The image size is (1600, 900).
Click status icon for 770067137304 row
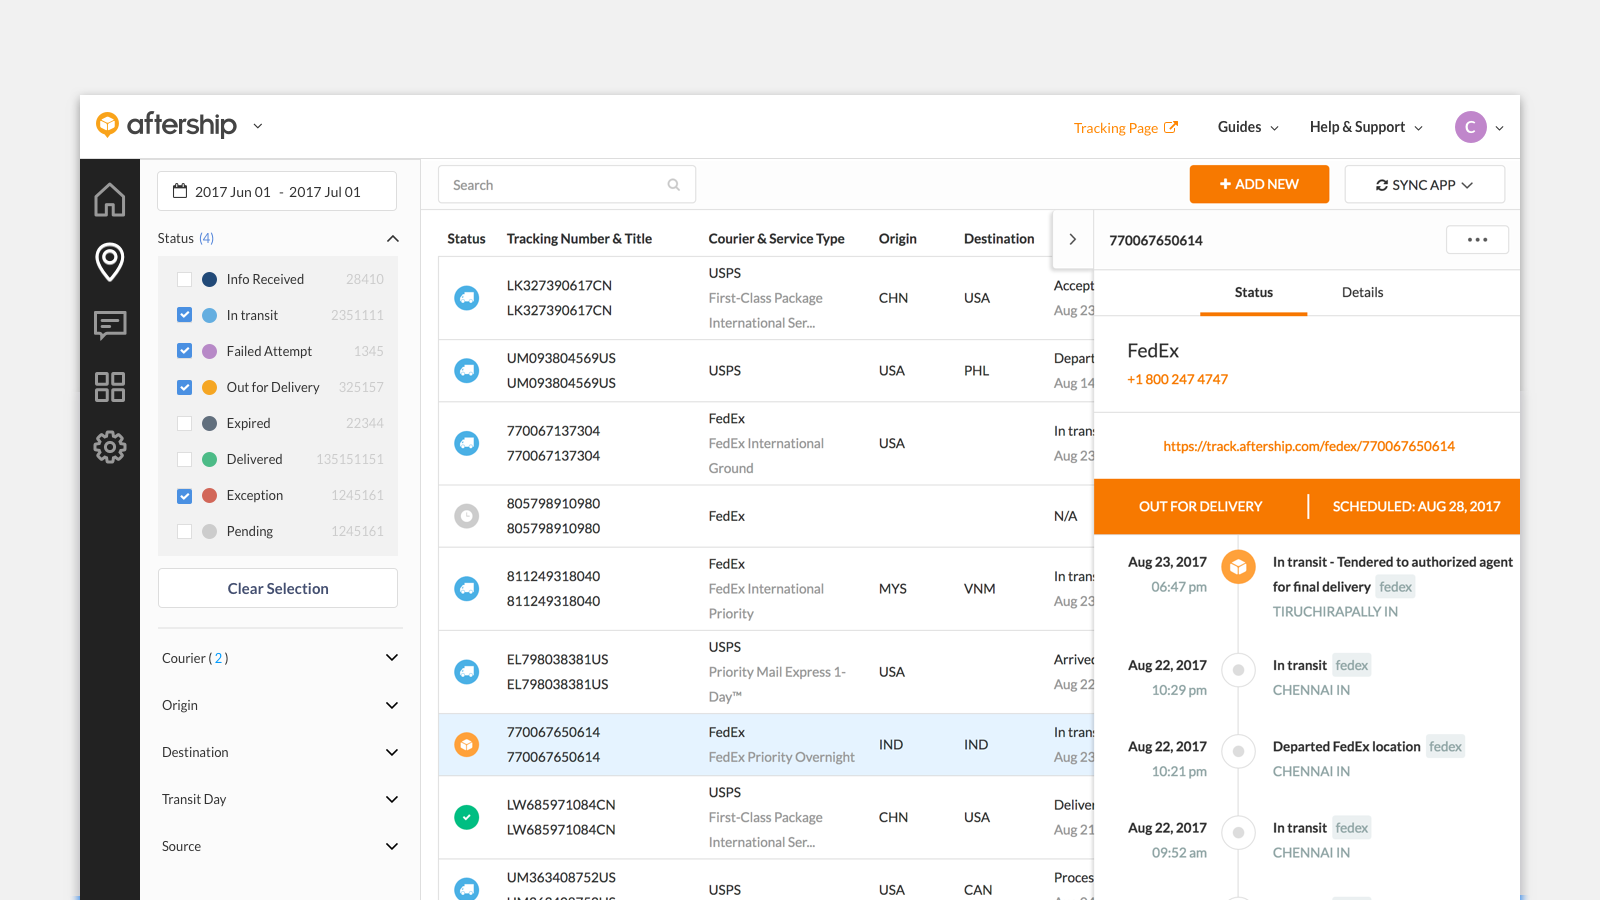467,443
